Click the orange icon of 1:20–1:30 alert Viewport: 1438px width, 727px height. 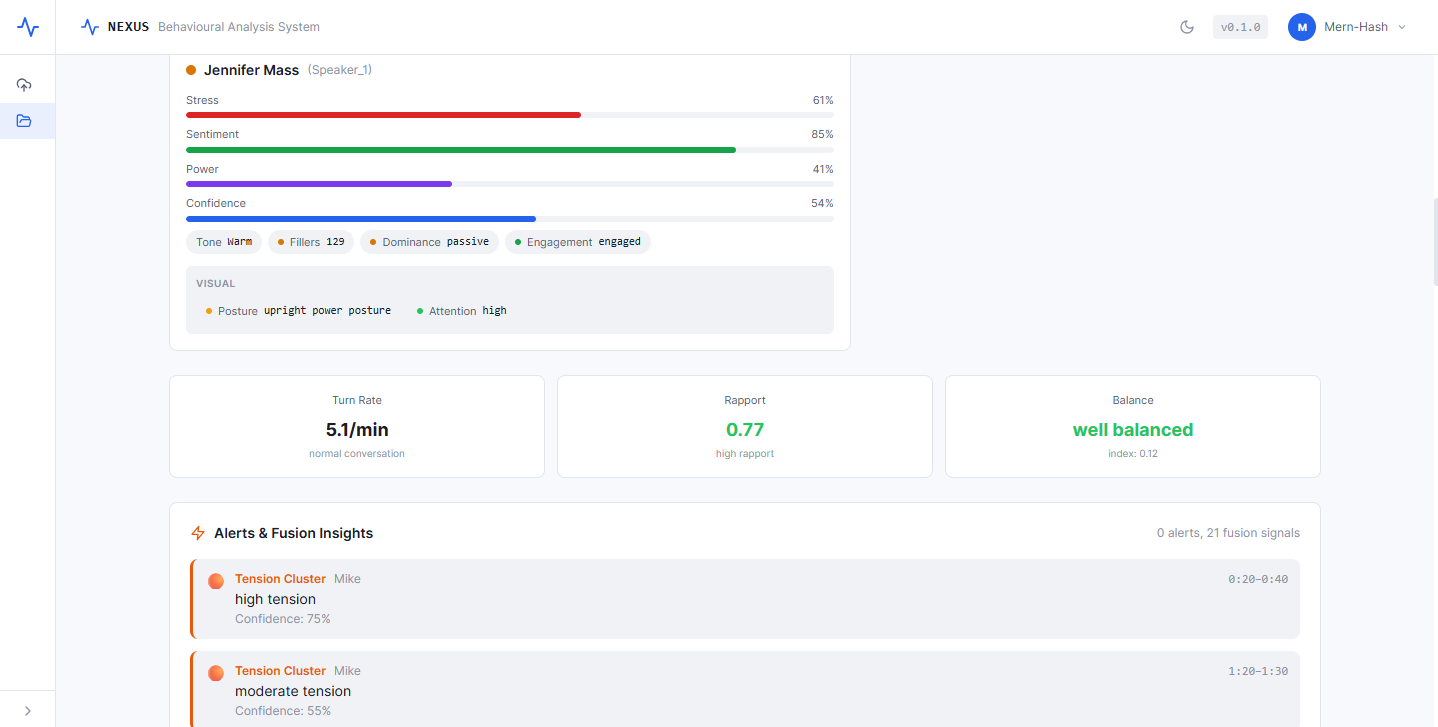[x=215, y=672]
